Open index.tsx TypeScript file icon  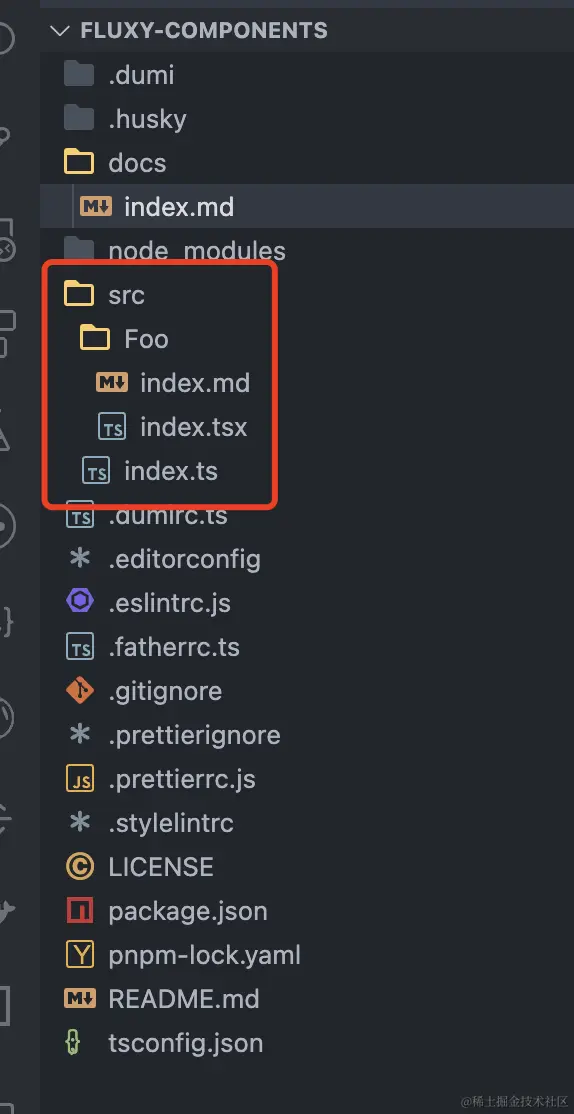[112, 427]
